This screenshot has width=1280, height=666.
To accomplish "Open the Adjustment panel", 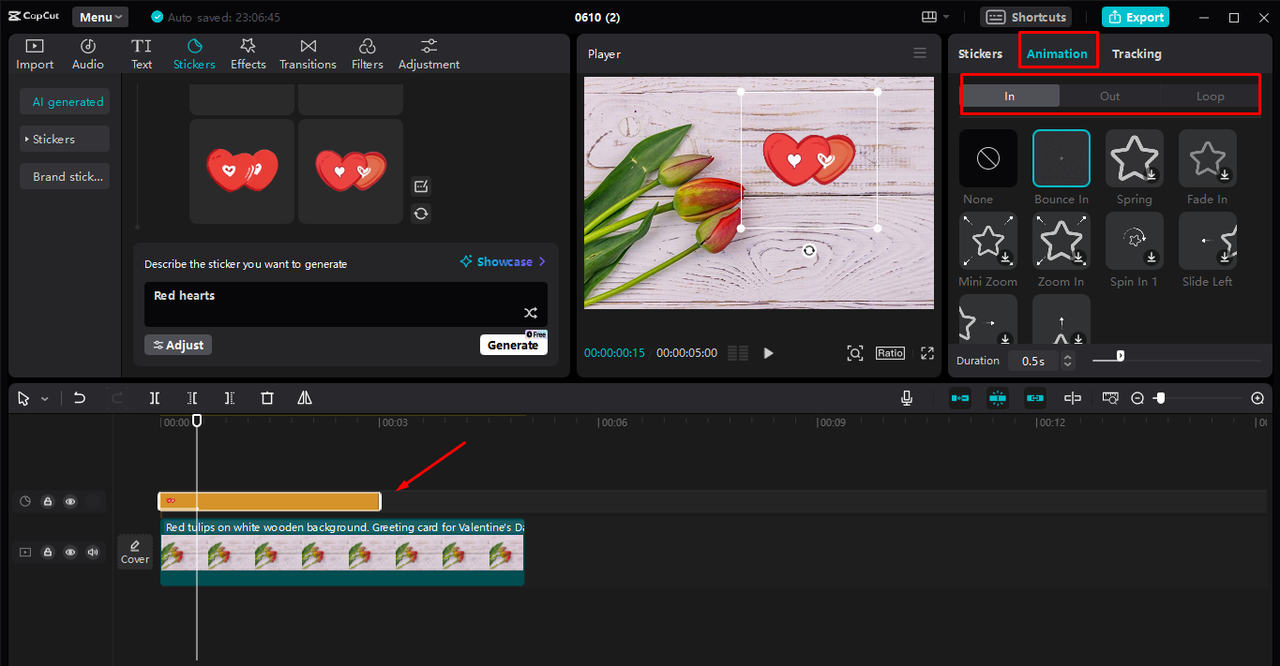I will (x=429, y=54).
